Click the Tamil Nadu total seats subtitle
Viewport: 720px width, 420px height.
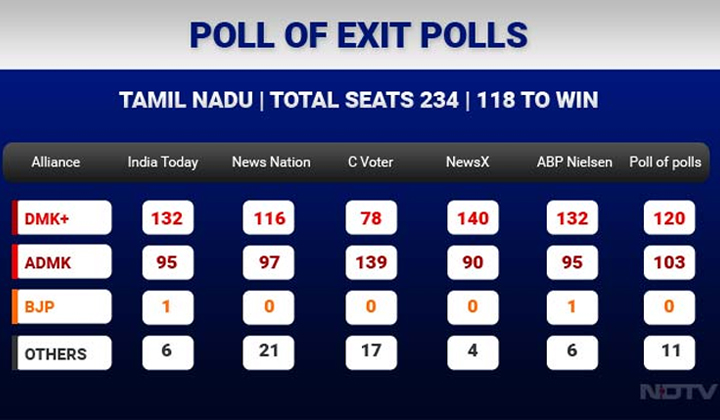tap(359, 100)
